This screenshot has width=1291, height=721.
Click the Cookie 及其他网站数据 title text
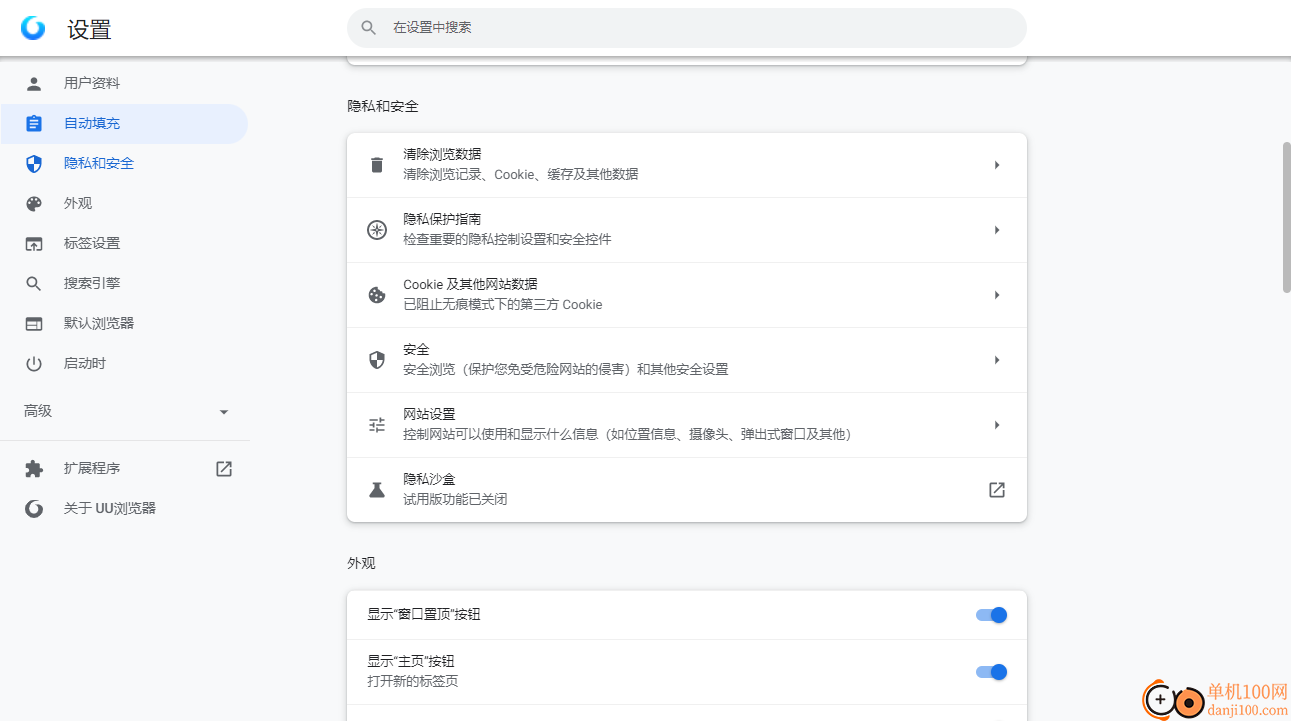coord(470,284)
